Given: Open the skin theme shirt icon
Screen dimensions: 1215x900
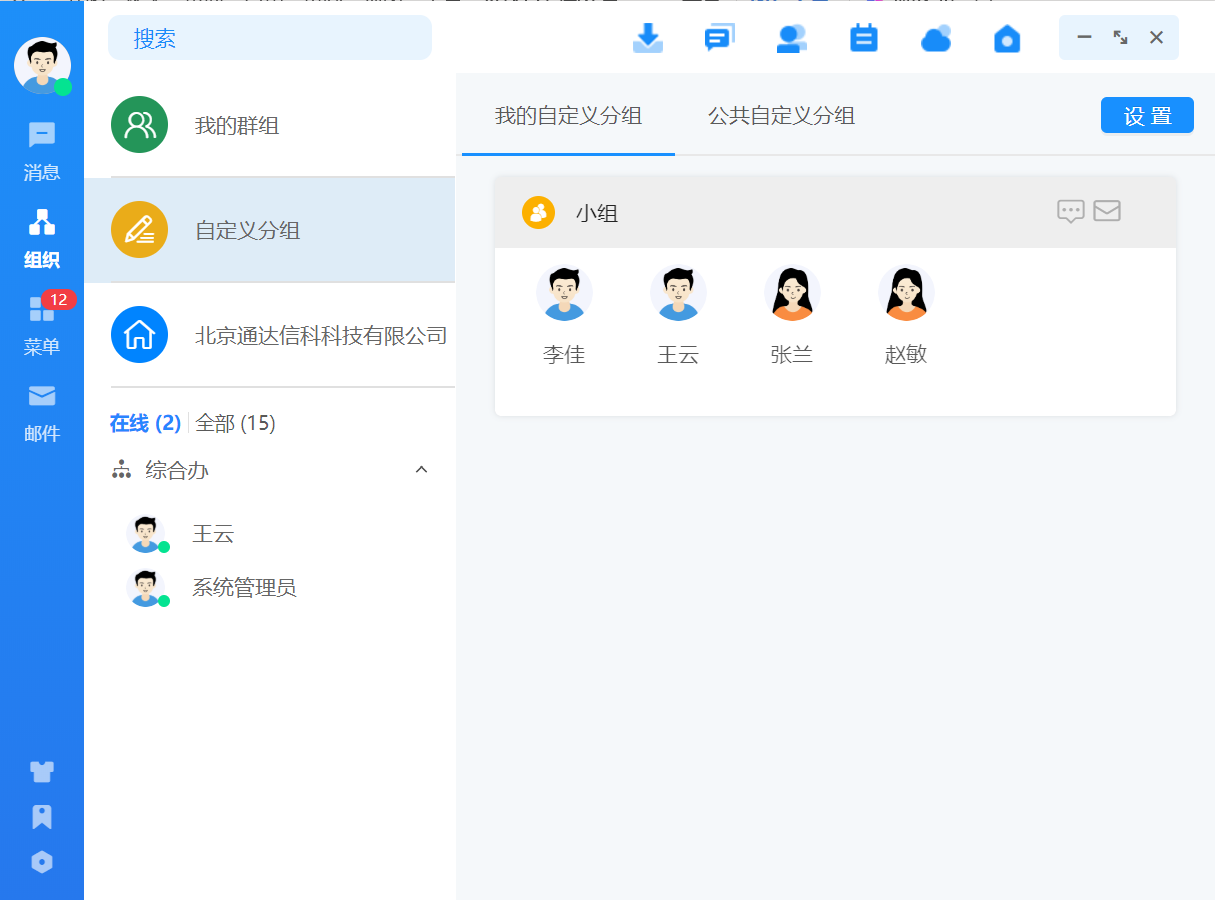Looking at the screenshot, I should coord(42,771).
